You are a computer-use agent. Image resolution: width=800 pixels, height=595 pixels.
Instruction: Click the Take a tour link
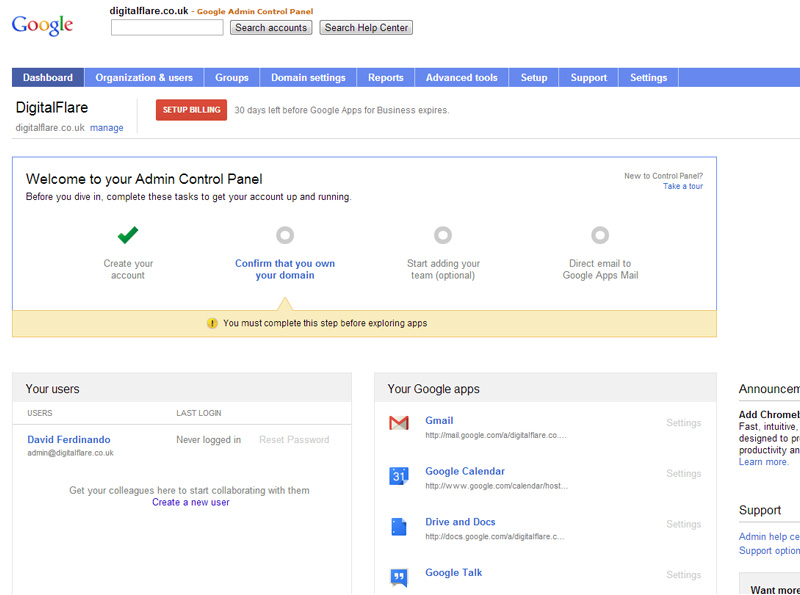pyautogui.click(x=683, y=186)
